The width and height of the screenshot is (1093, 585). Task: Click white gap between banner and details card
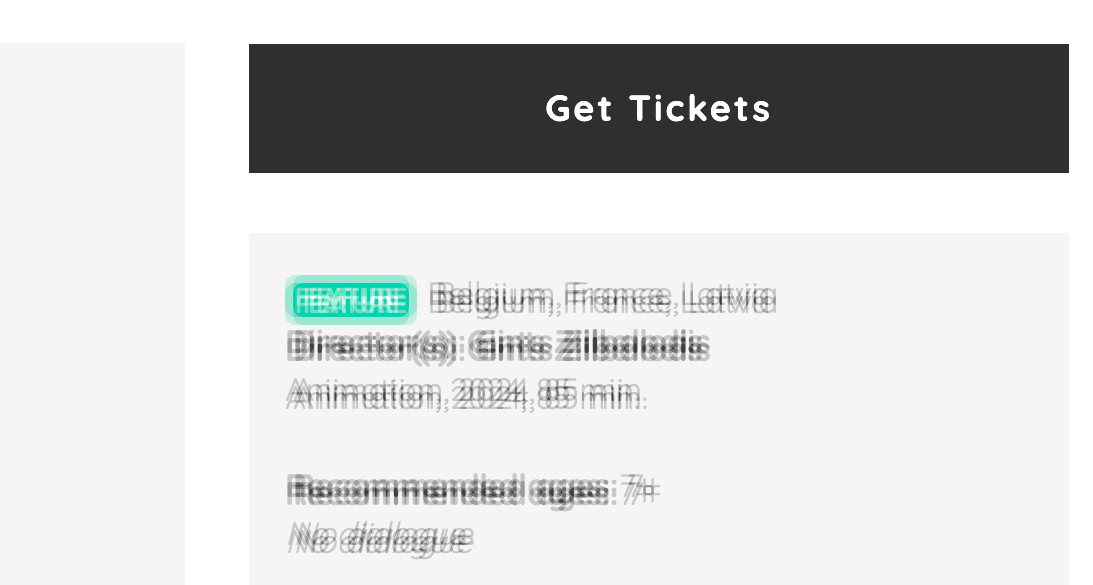click(658, 203)
